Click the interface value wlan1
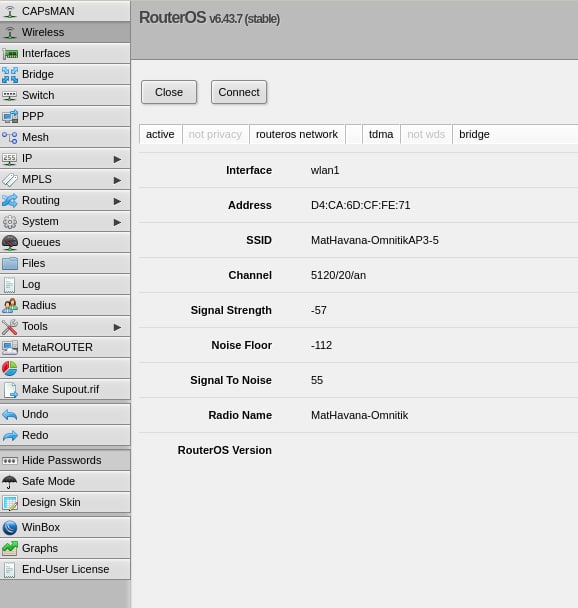The height and width of the screenshot is (608, 578). (325, 170)
